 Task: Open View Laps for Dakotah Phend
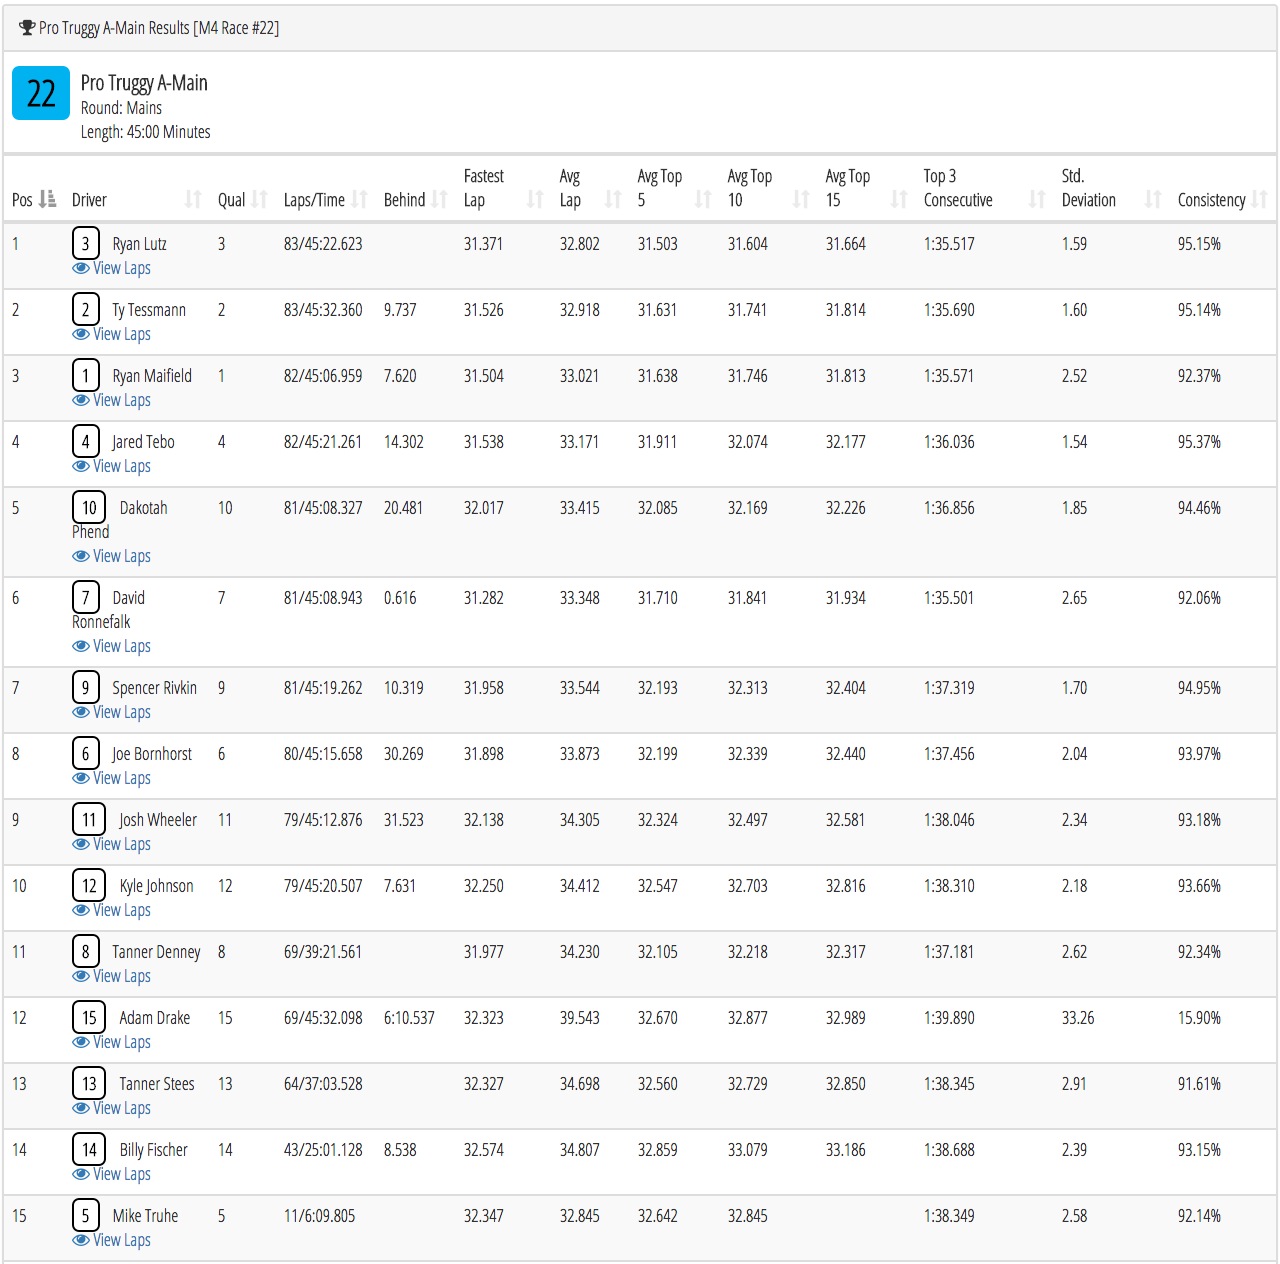112,556
